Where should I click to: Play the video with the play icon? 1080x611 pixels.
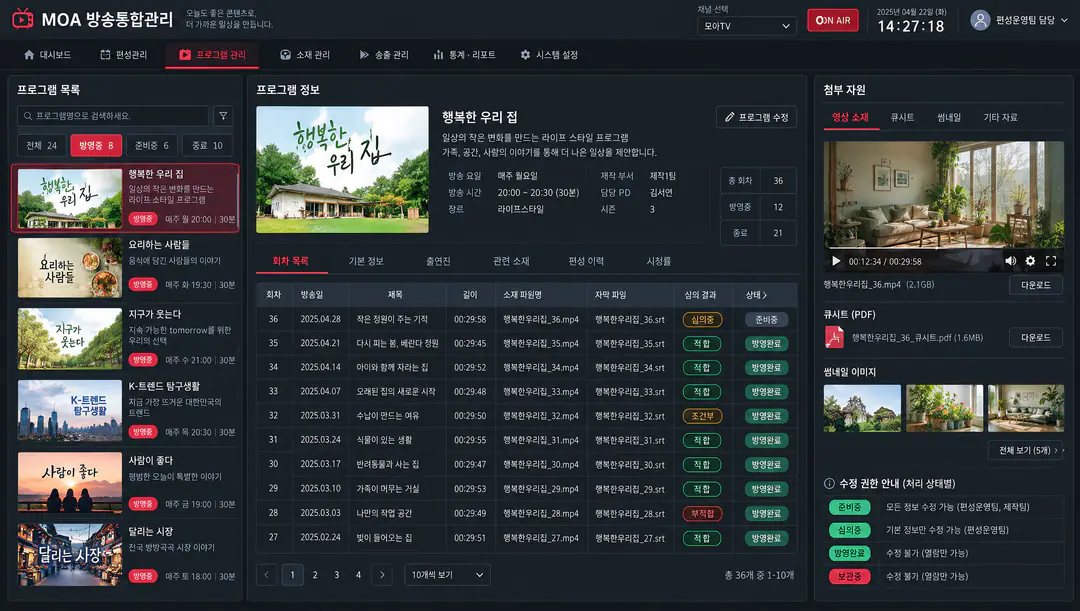[835, 261]
